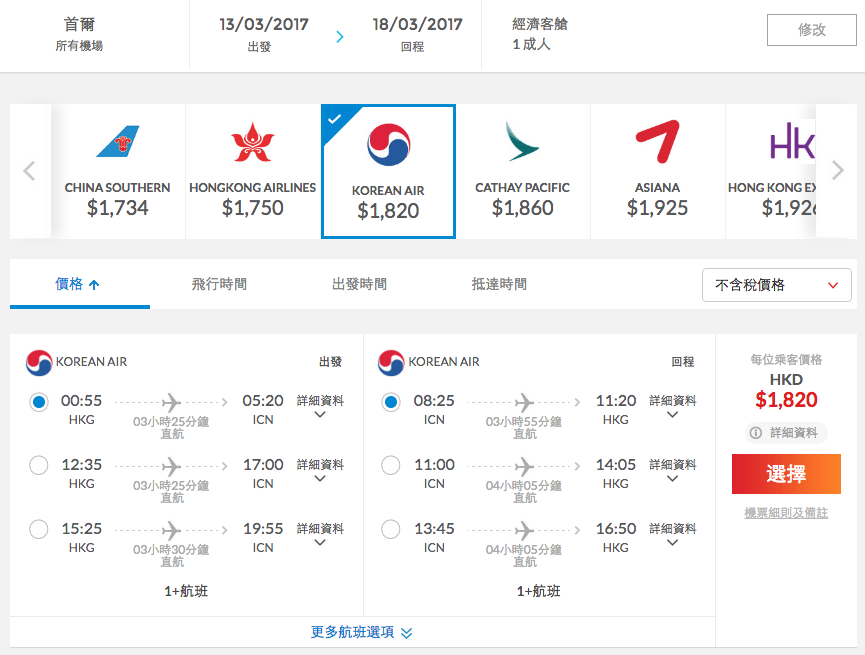Click the info icon beside 詳細資料 under price
This screenshot has width=865, height=655.
coord(756,433)
